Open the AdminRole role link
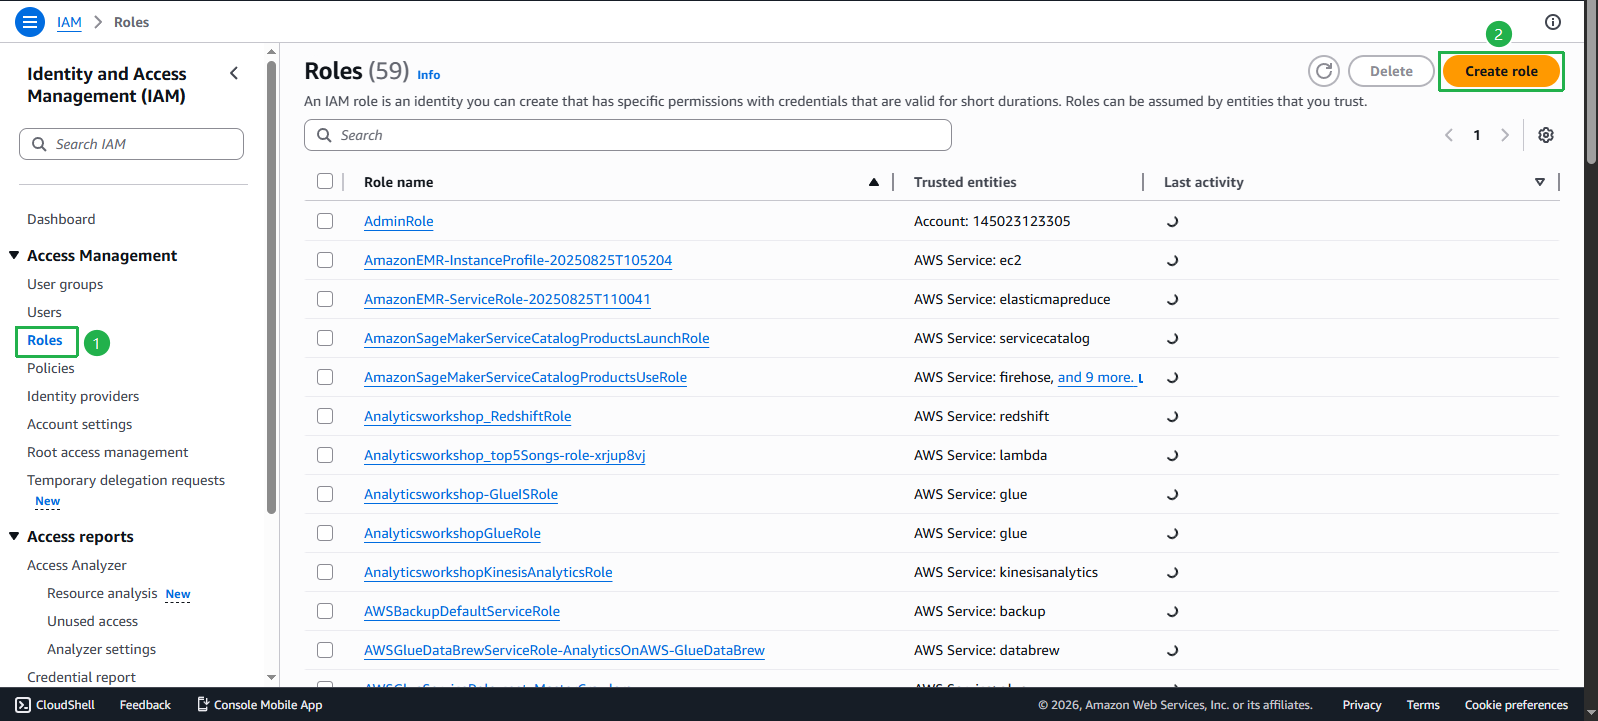Image resolution: width=1598 pixels, height=721 pixels. [x=399, y=221]
